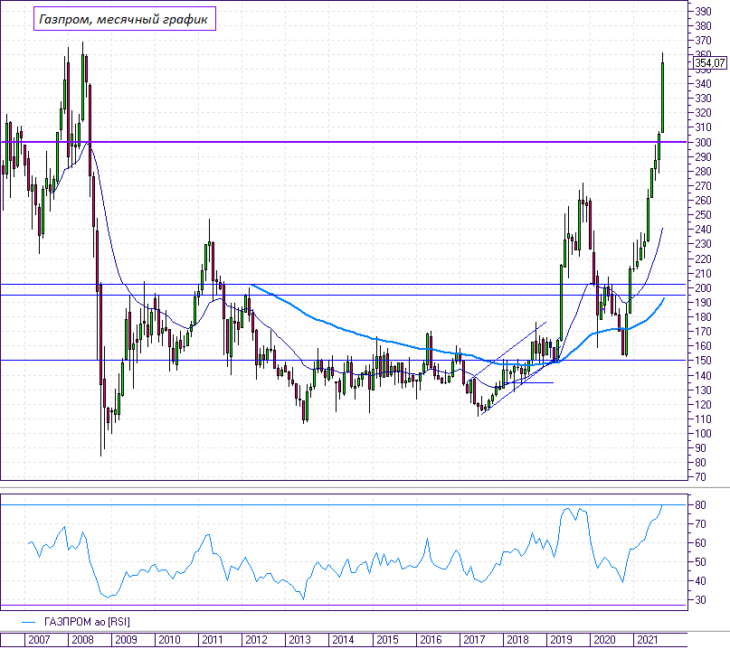Click RSI axis value 50
730x649 pixels.
pos(701,562)
